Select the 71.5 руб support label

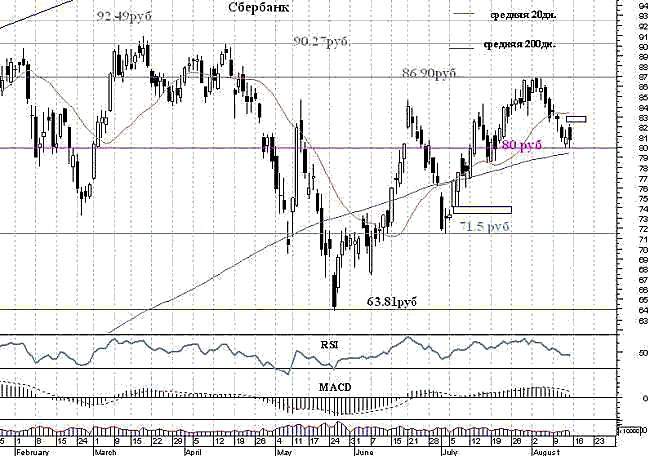pyautogui.click(x=484, y=227)
